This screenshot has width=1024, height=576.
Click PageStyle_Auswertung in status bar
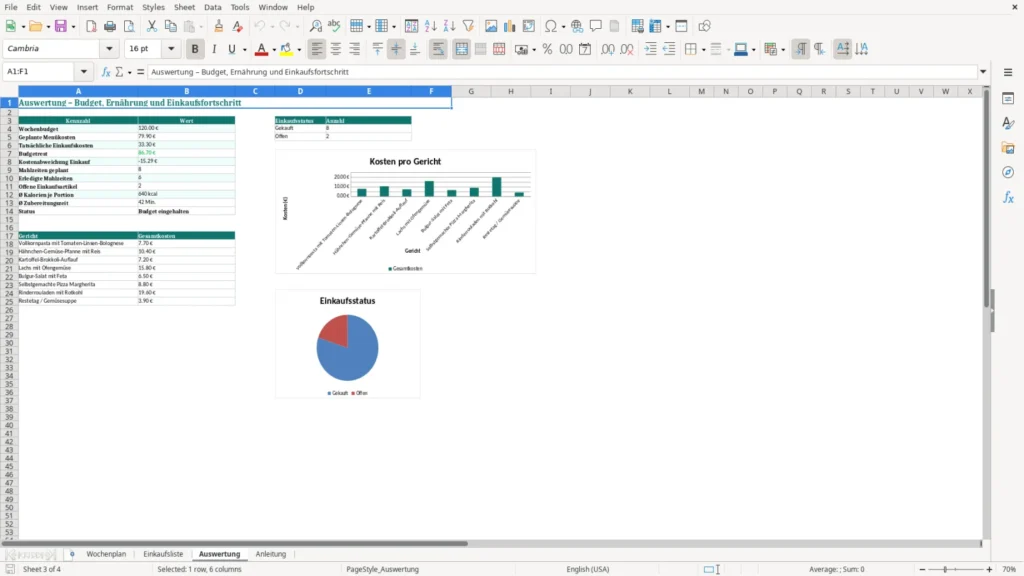[x=383, y=569]
